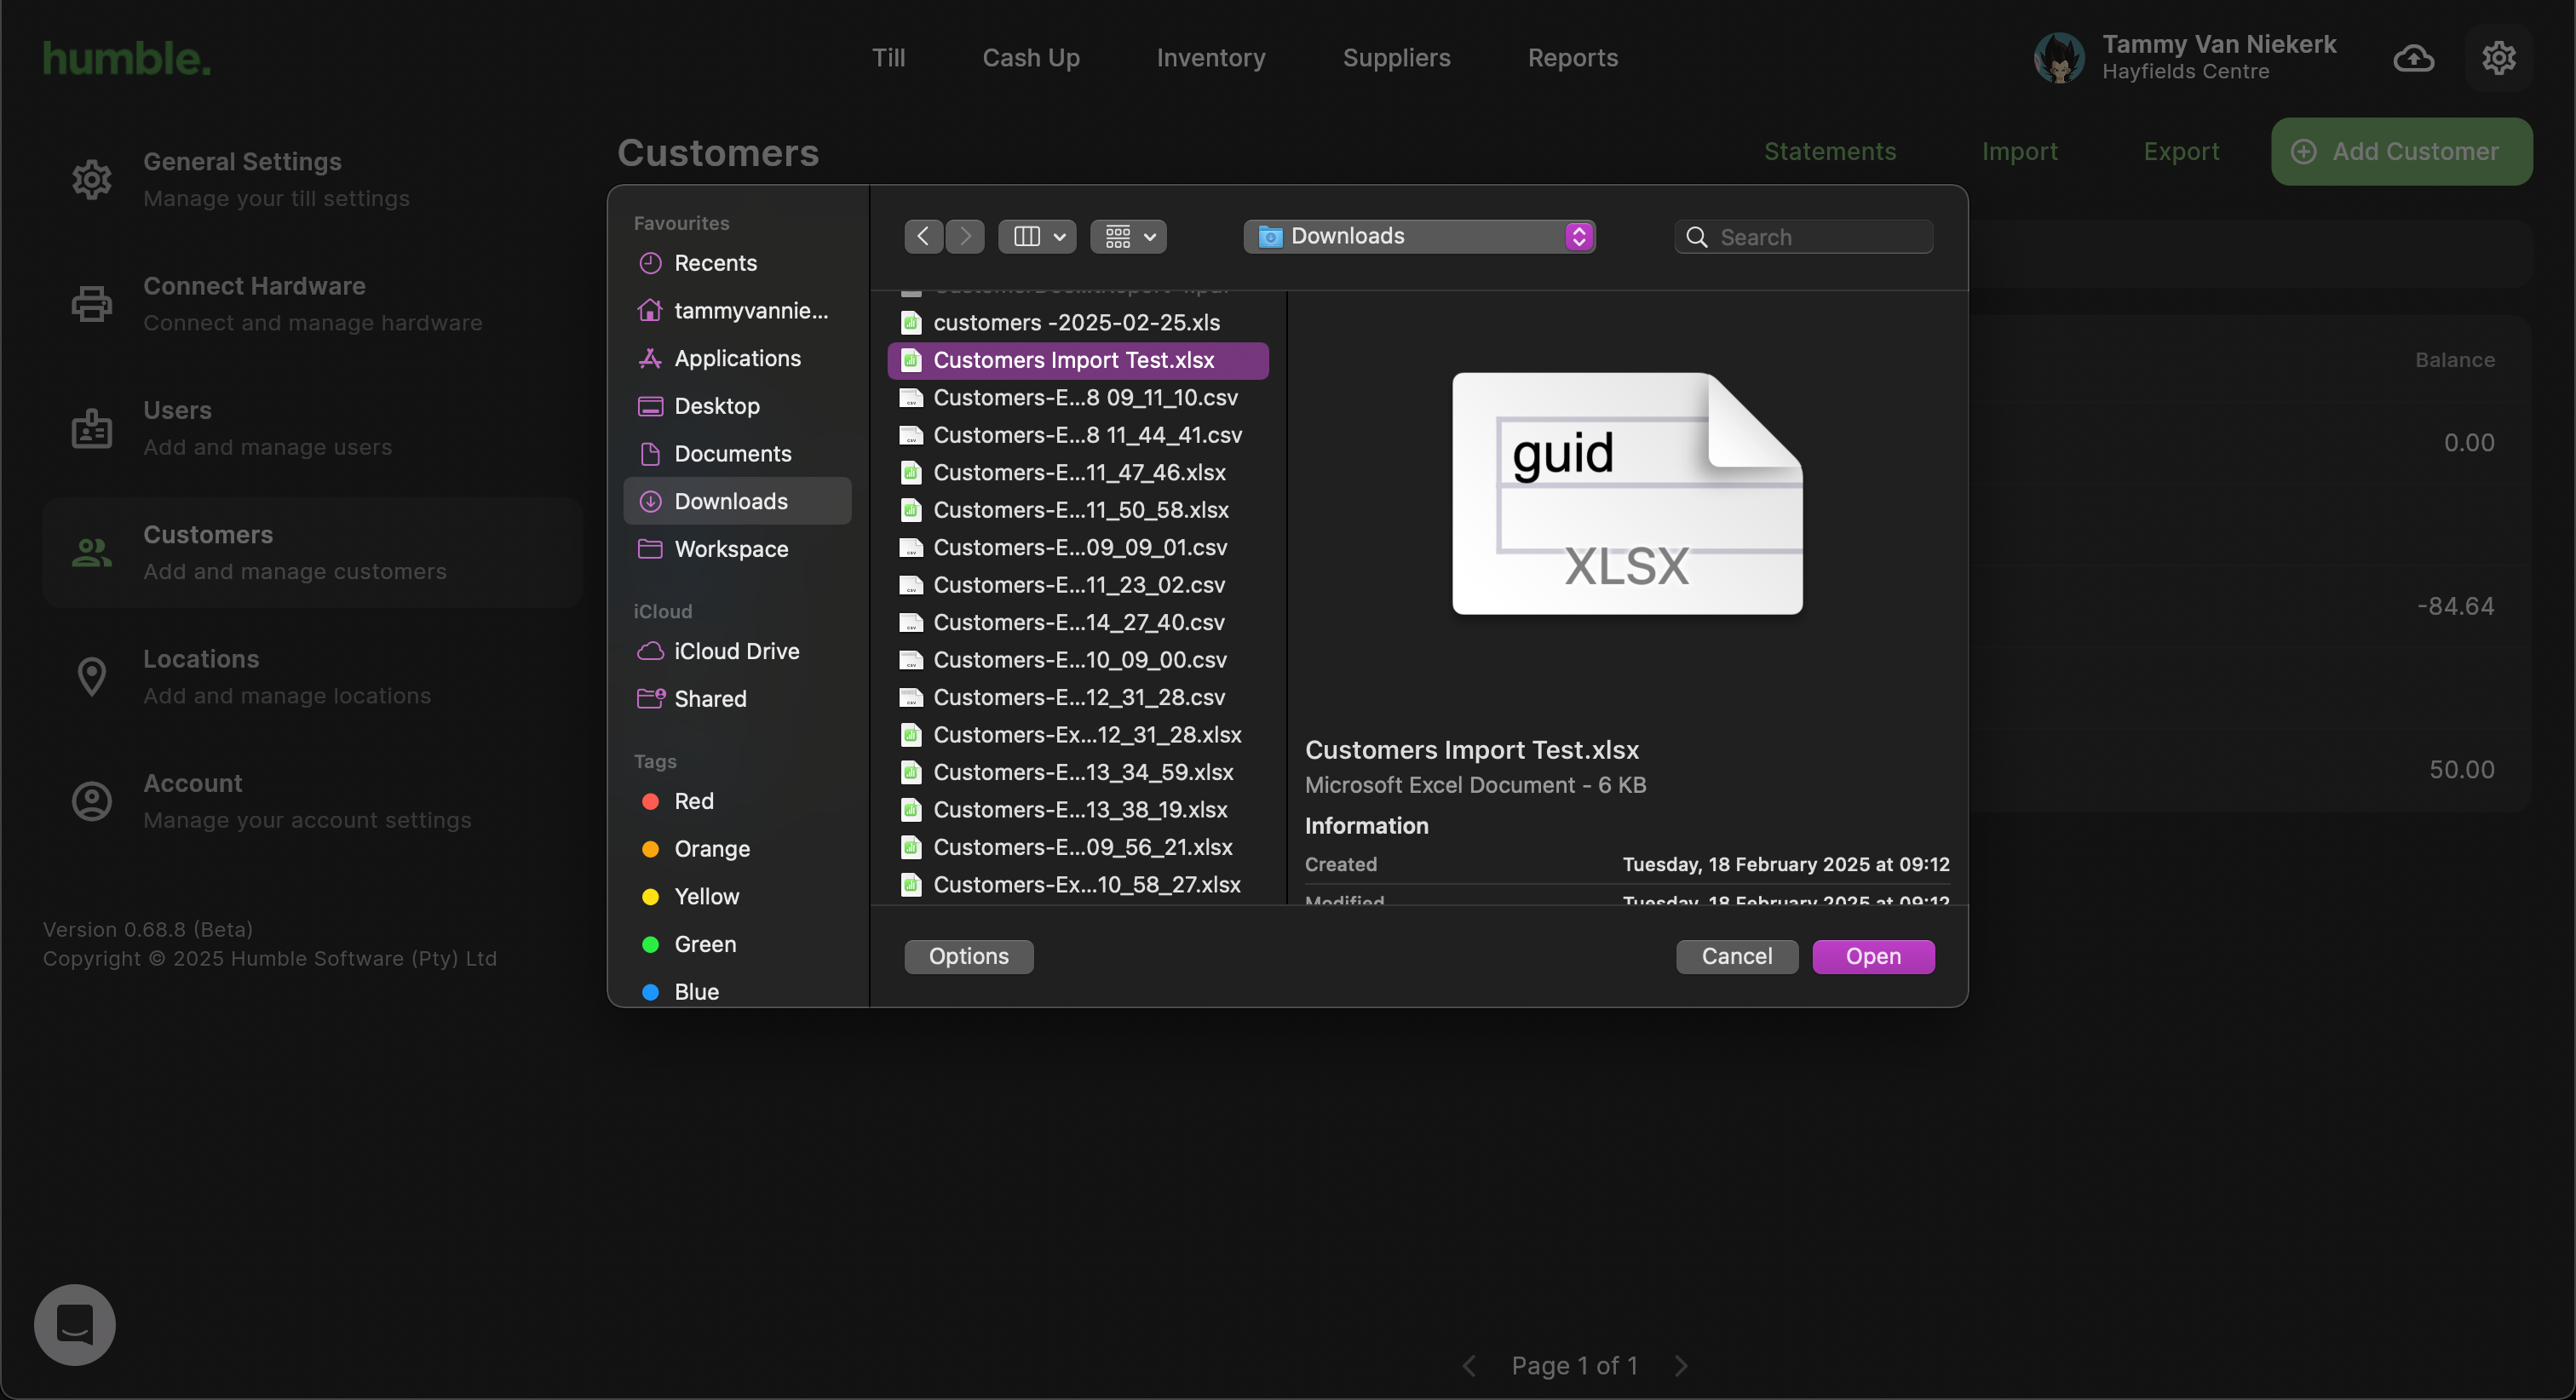Go to previous page arrow
Image resolution: width=2576 pixels, height=1400 pixels.
click(x=1469, y=1365)
